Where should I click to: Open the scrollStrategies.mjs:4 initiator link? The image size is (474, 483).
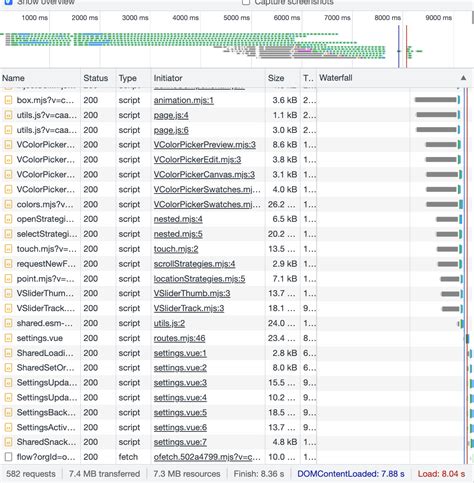coord(194,264)
